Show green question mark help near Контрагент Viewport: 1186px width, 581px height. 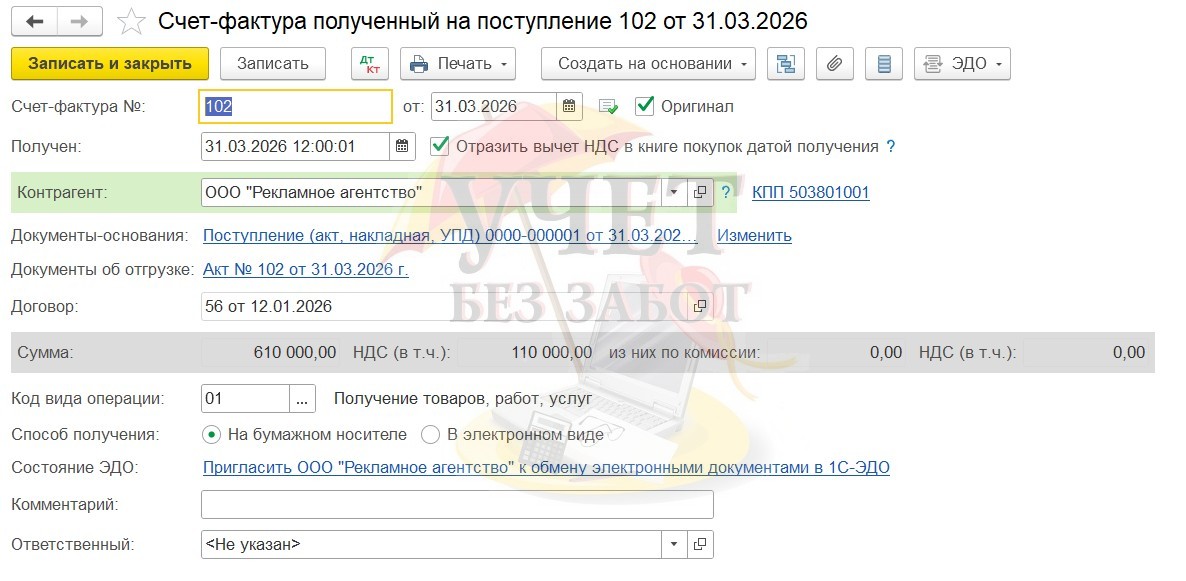(x=726, y=192)
